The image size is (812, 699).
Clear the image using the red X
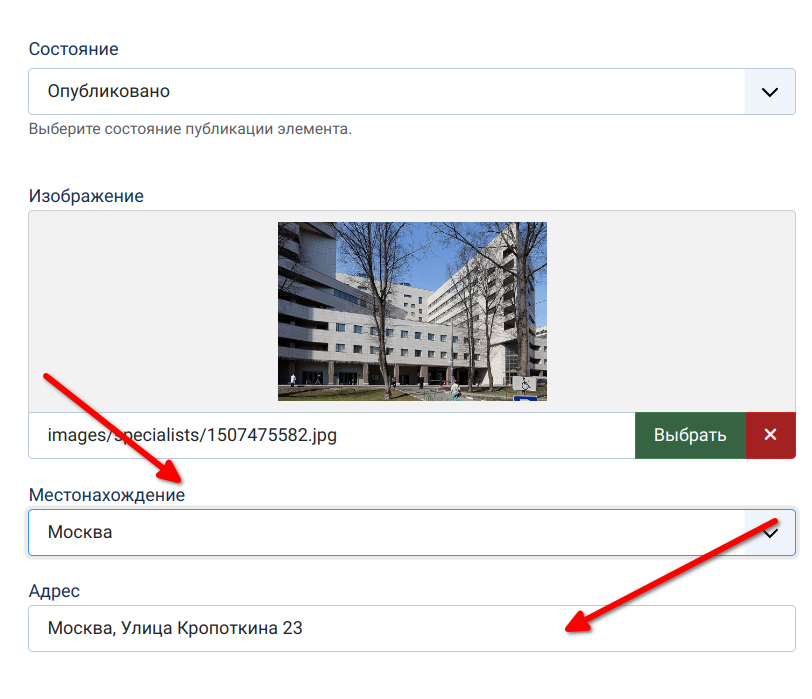click(x=770, y=435)
